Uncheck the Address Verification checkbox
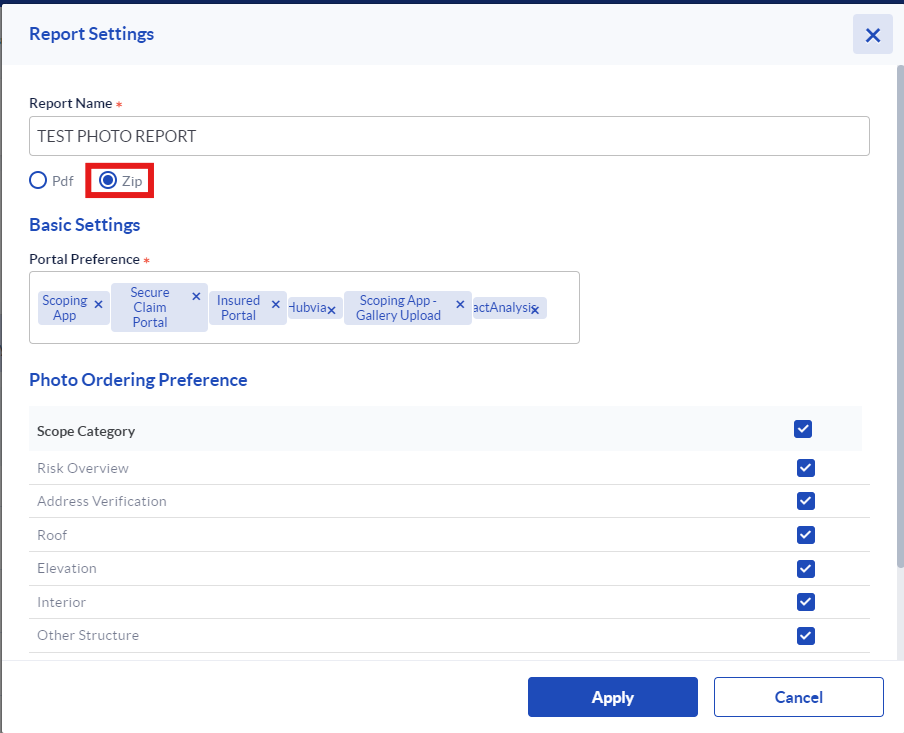 pyautogui.click(x=805, y=501)
